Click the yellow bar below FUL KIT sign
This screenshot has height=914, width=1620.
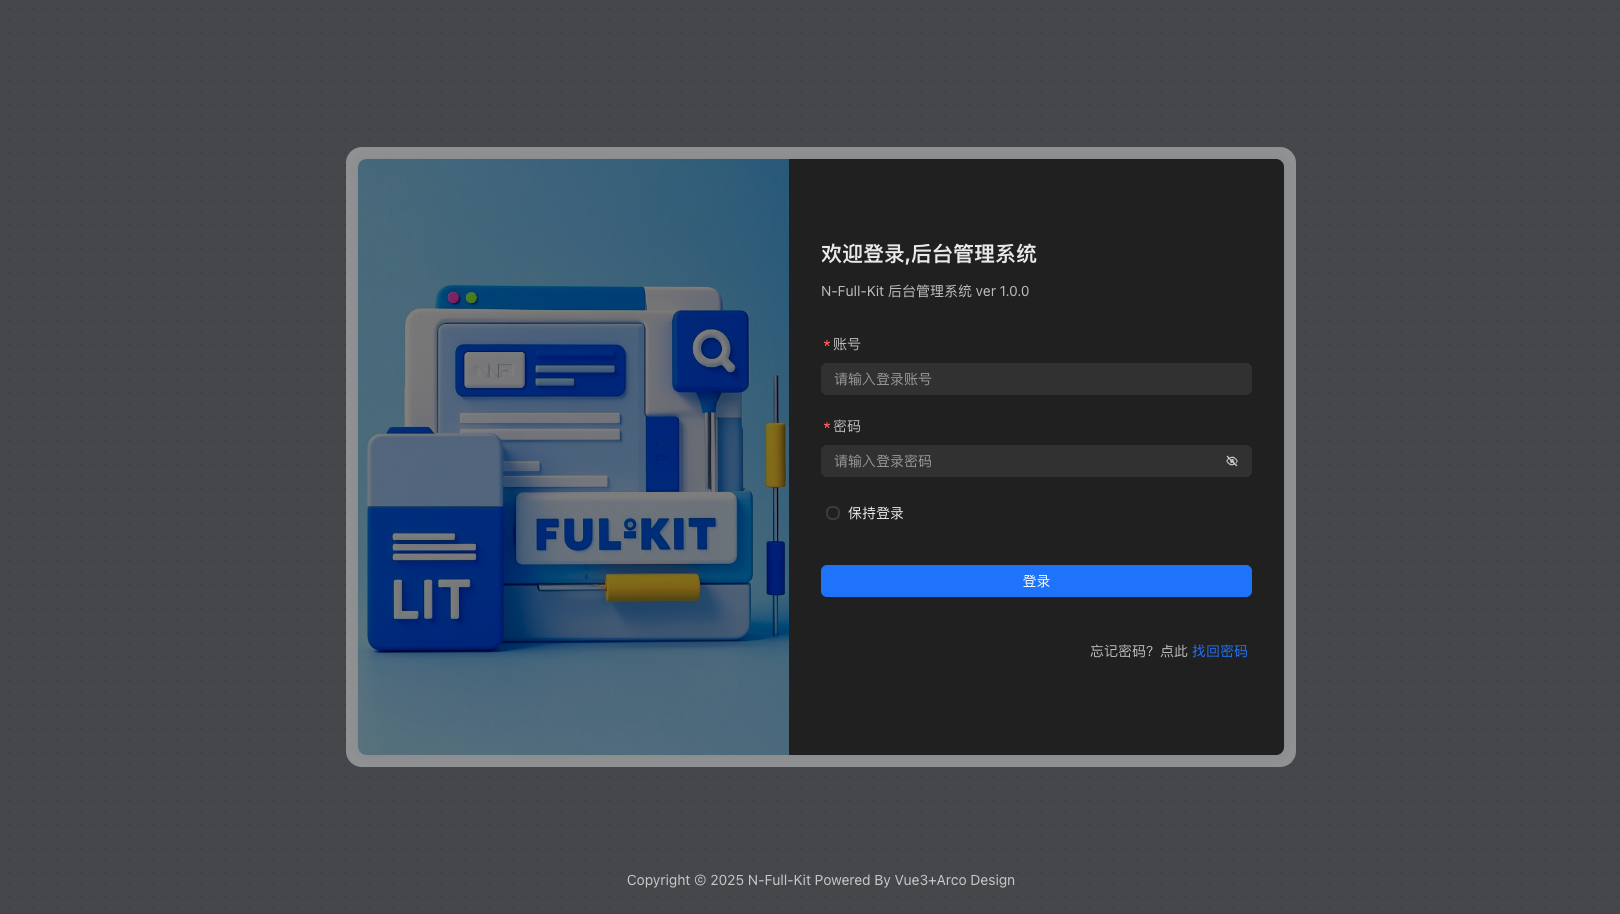click(x=652, y=587)
